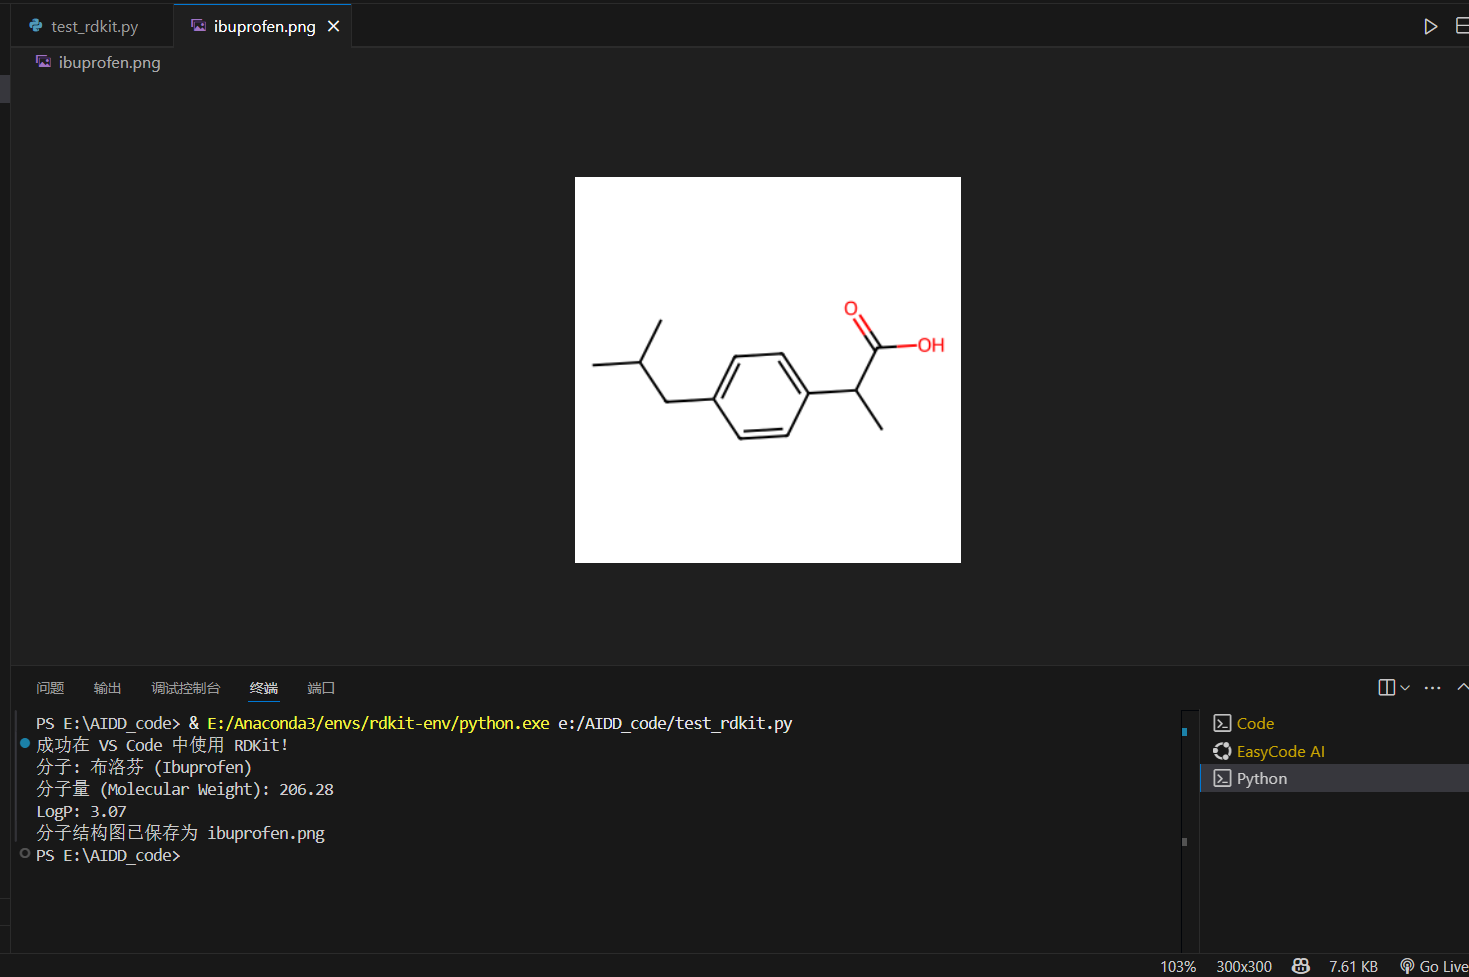Image resolution: width=1469 pixels, height=977 pixels.
Task: Click the Run Python File play icon
Action: pos(1430,26)
